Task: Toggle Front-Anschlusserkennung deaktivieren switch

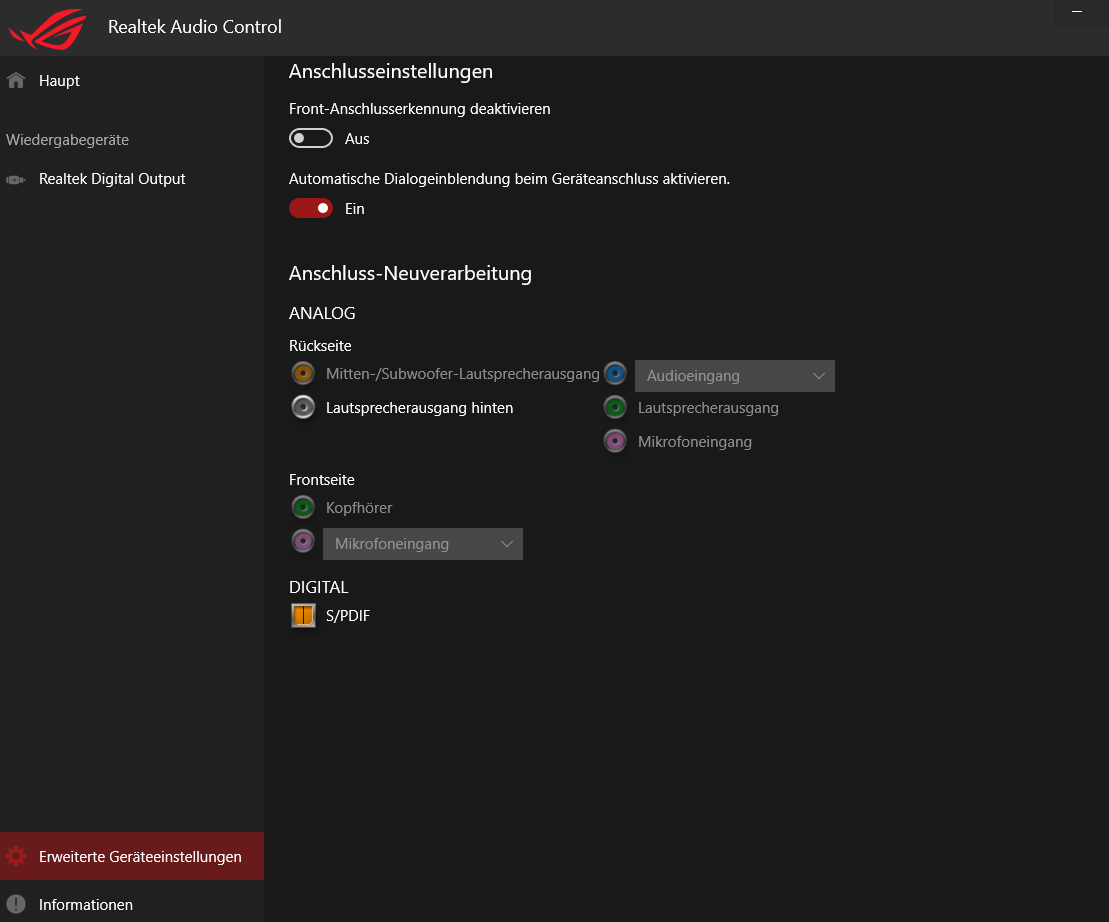Action: coord(310,138)
